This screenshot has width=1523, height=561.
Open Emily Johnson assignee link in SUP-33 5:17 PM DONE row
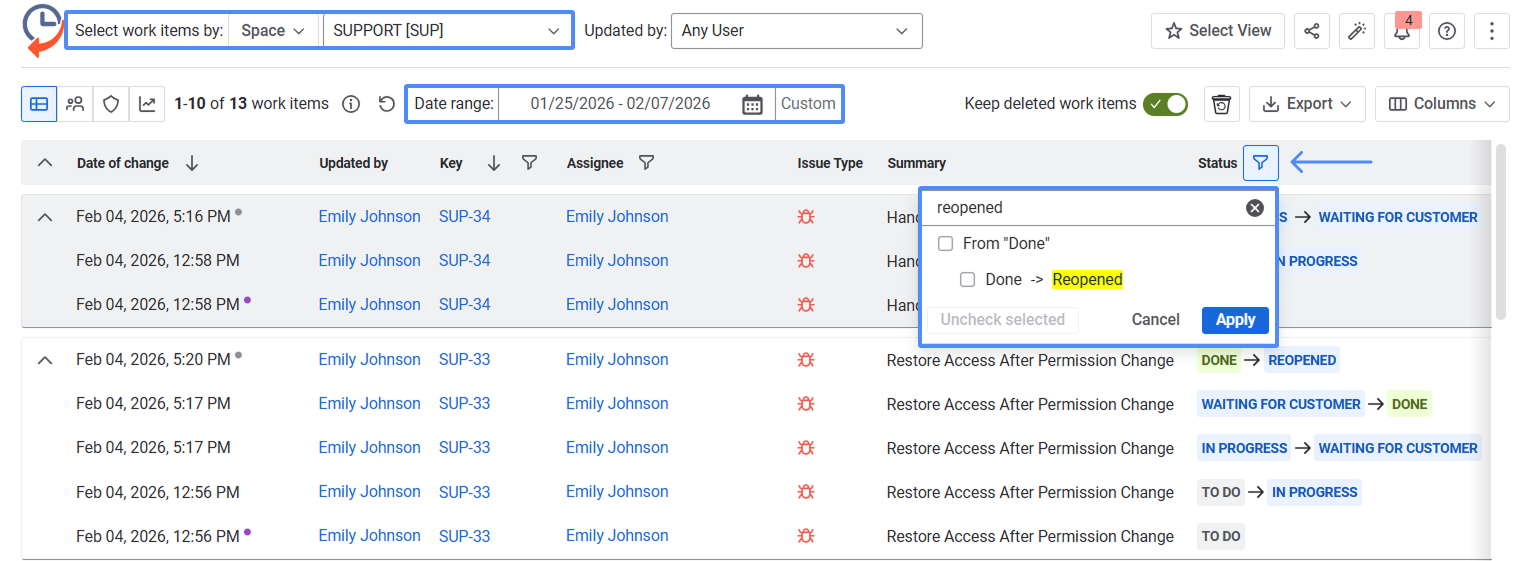click(617, 404)
